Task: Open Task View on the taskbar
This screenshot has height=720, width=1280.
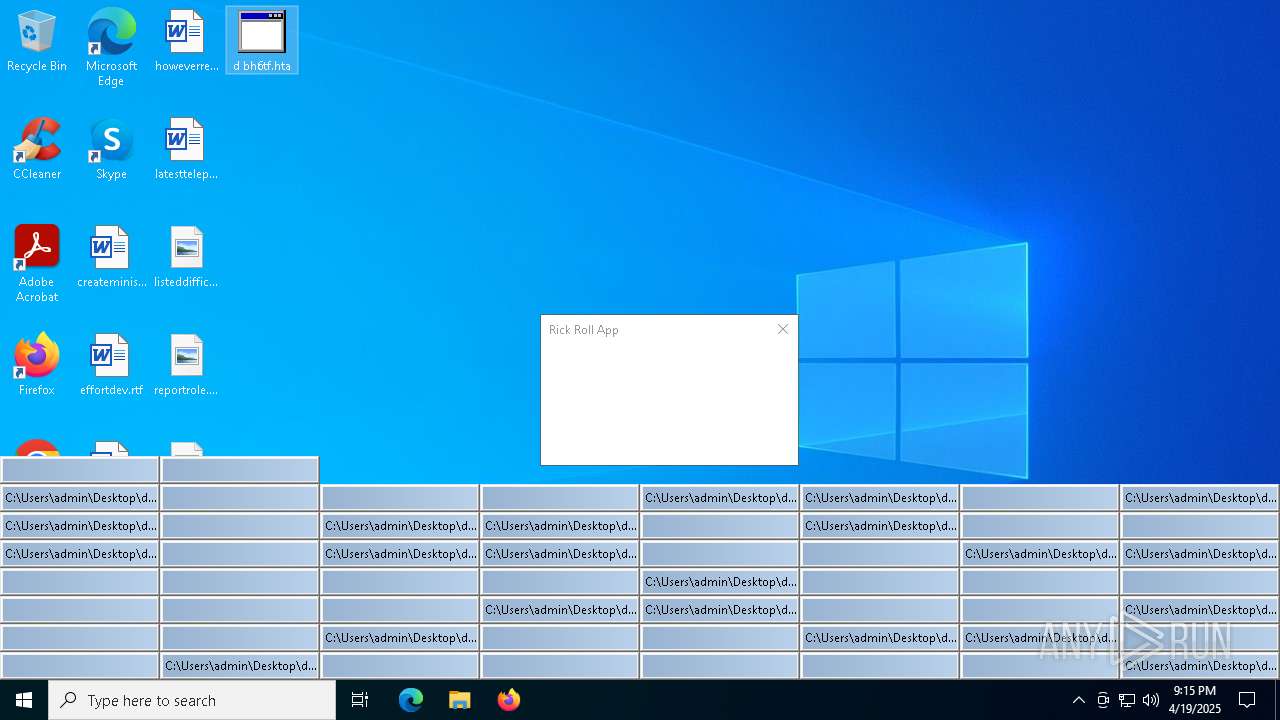Action: click(x=360, y=700)
